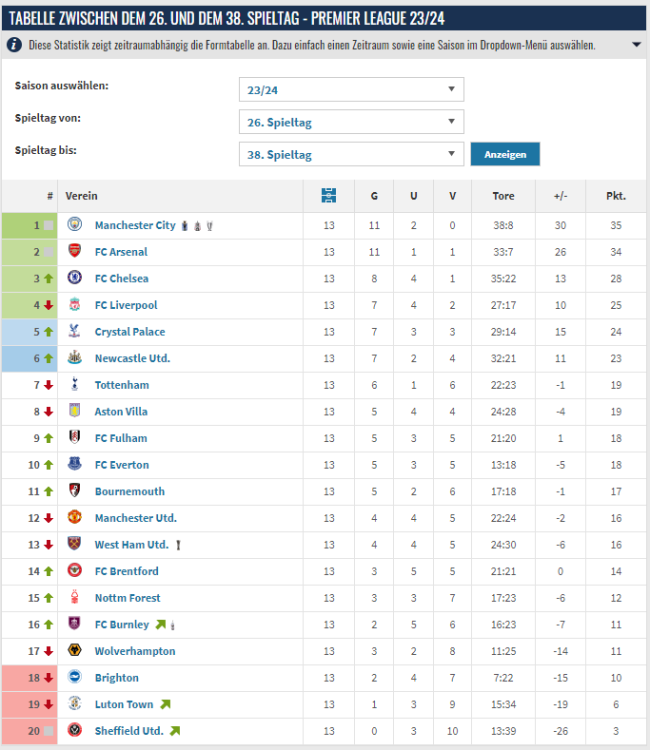Click the Brighton club crest
This screenshot has height=750, width=650.
[75, 678]
